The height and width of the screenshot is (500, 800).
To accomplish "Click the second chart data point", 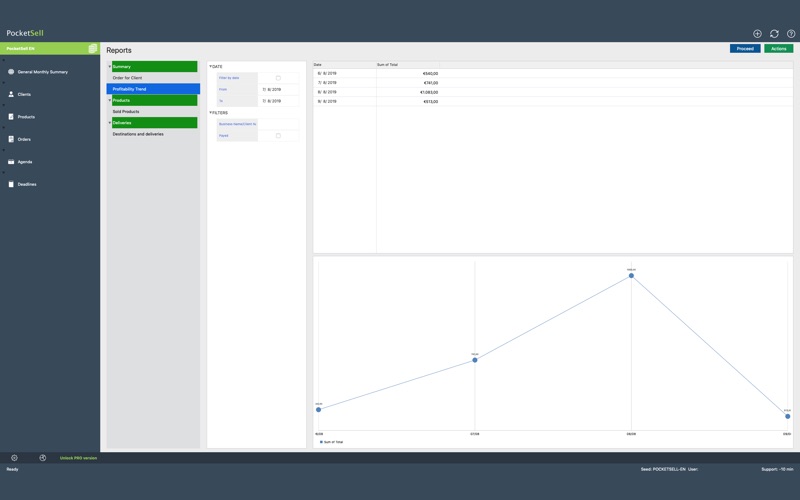I will [x=474, y=360].
